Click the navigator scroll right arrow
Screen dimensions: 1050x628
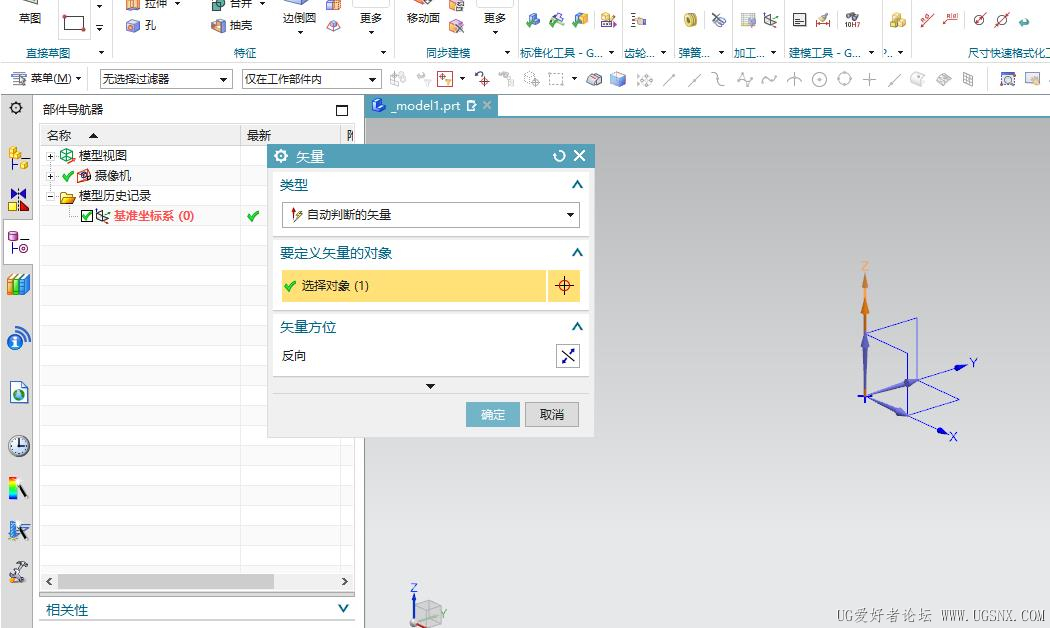coord(344,581)
